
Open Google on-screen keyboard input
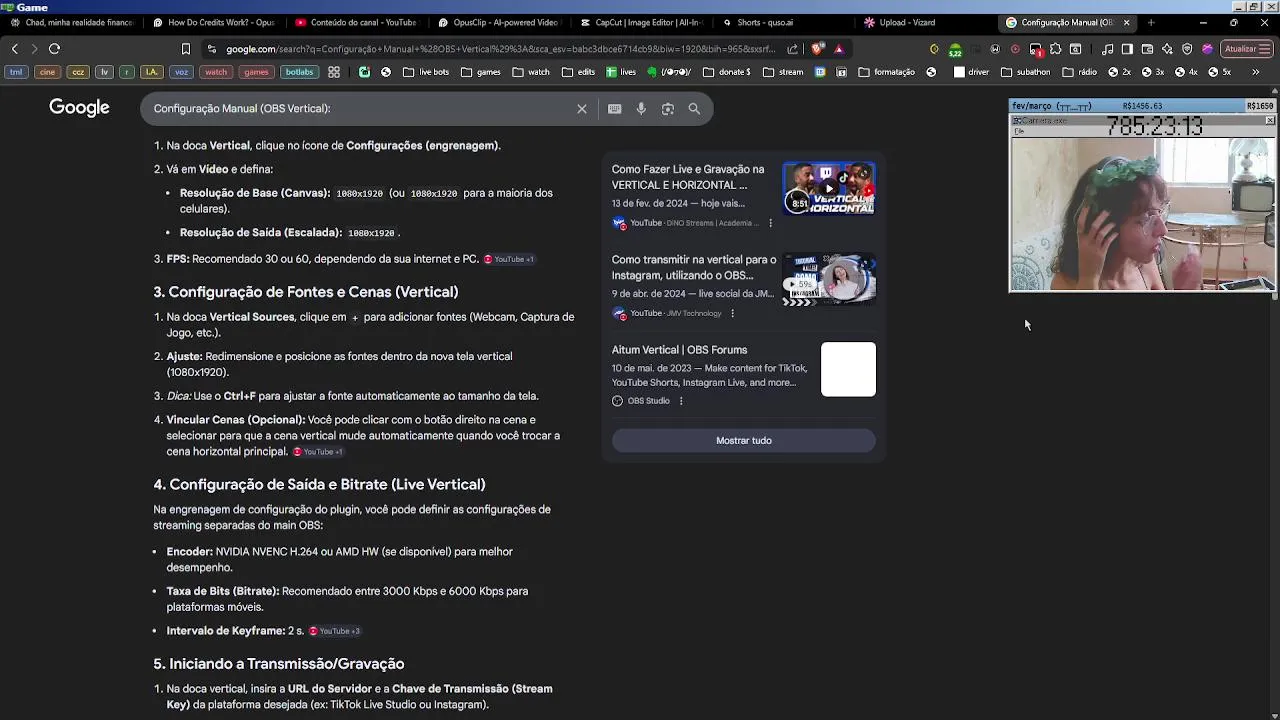[615, 109]
